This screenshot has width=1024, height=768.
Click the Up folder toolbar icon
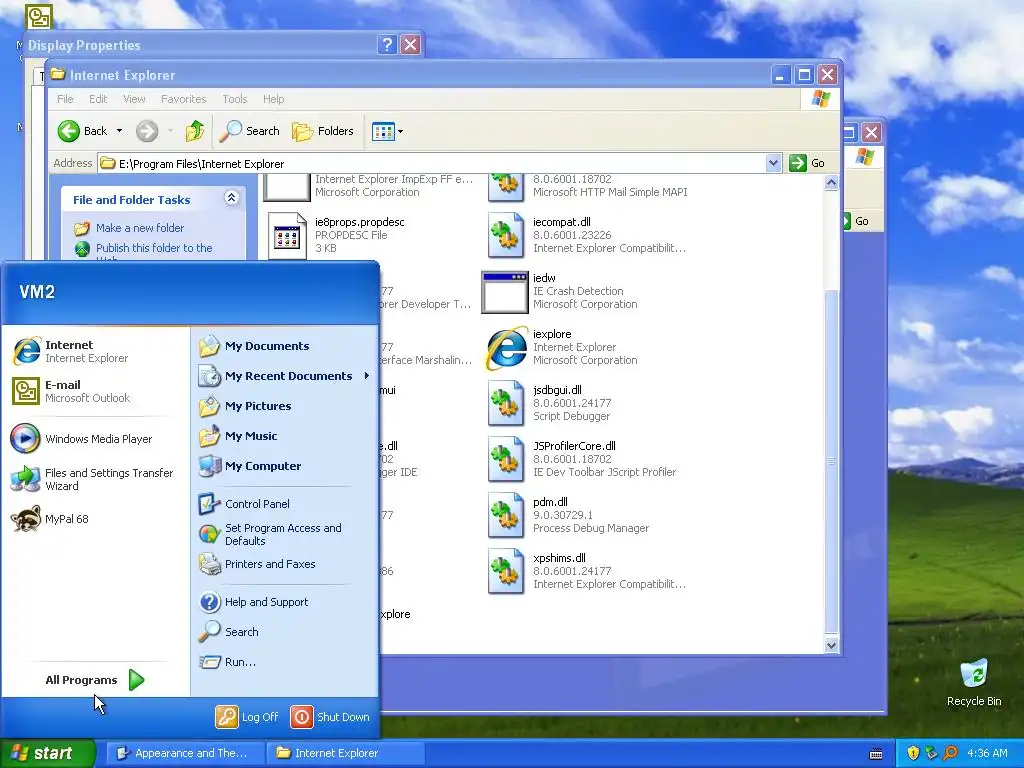(195, 131)
